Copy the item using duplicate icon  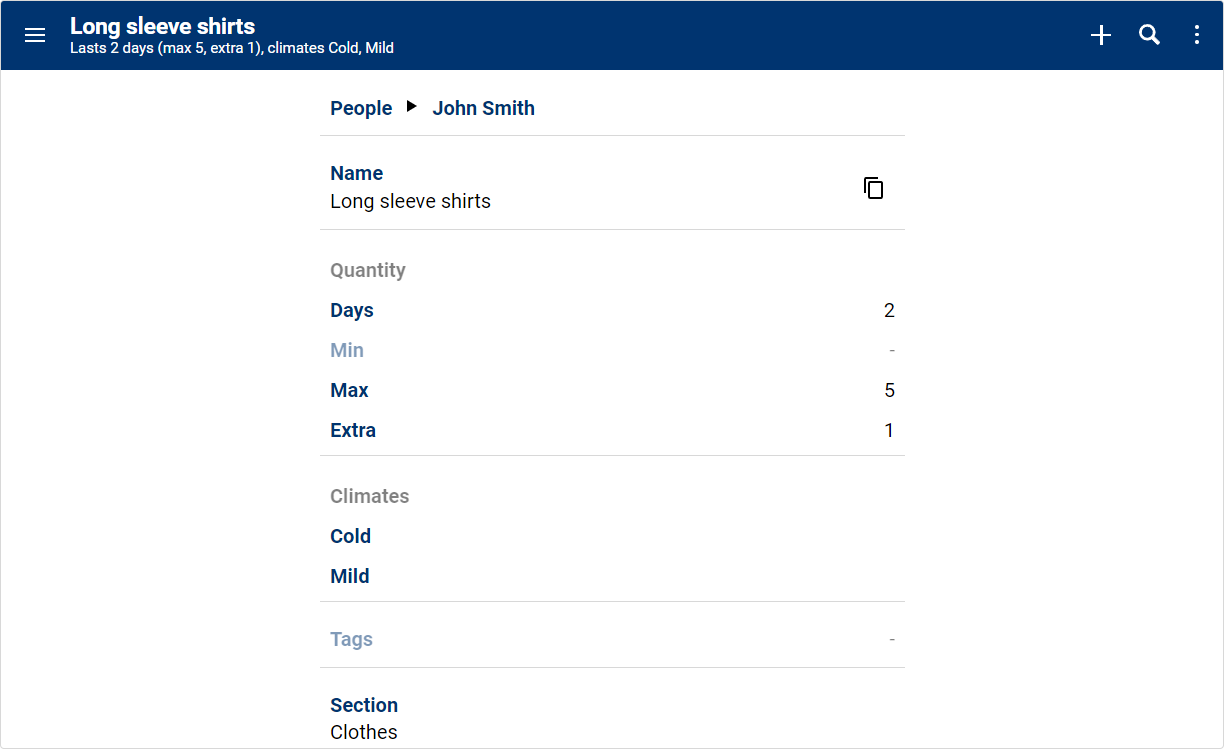pyautogui.click(x=873, y=188)
